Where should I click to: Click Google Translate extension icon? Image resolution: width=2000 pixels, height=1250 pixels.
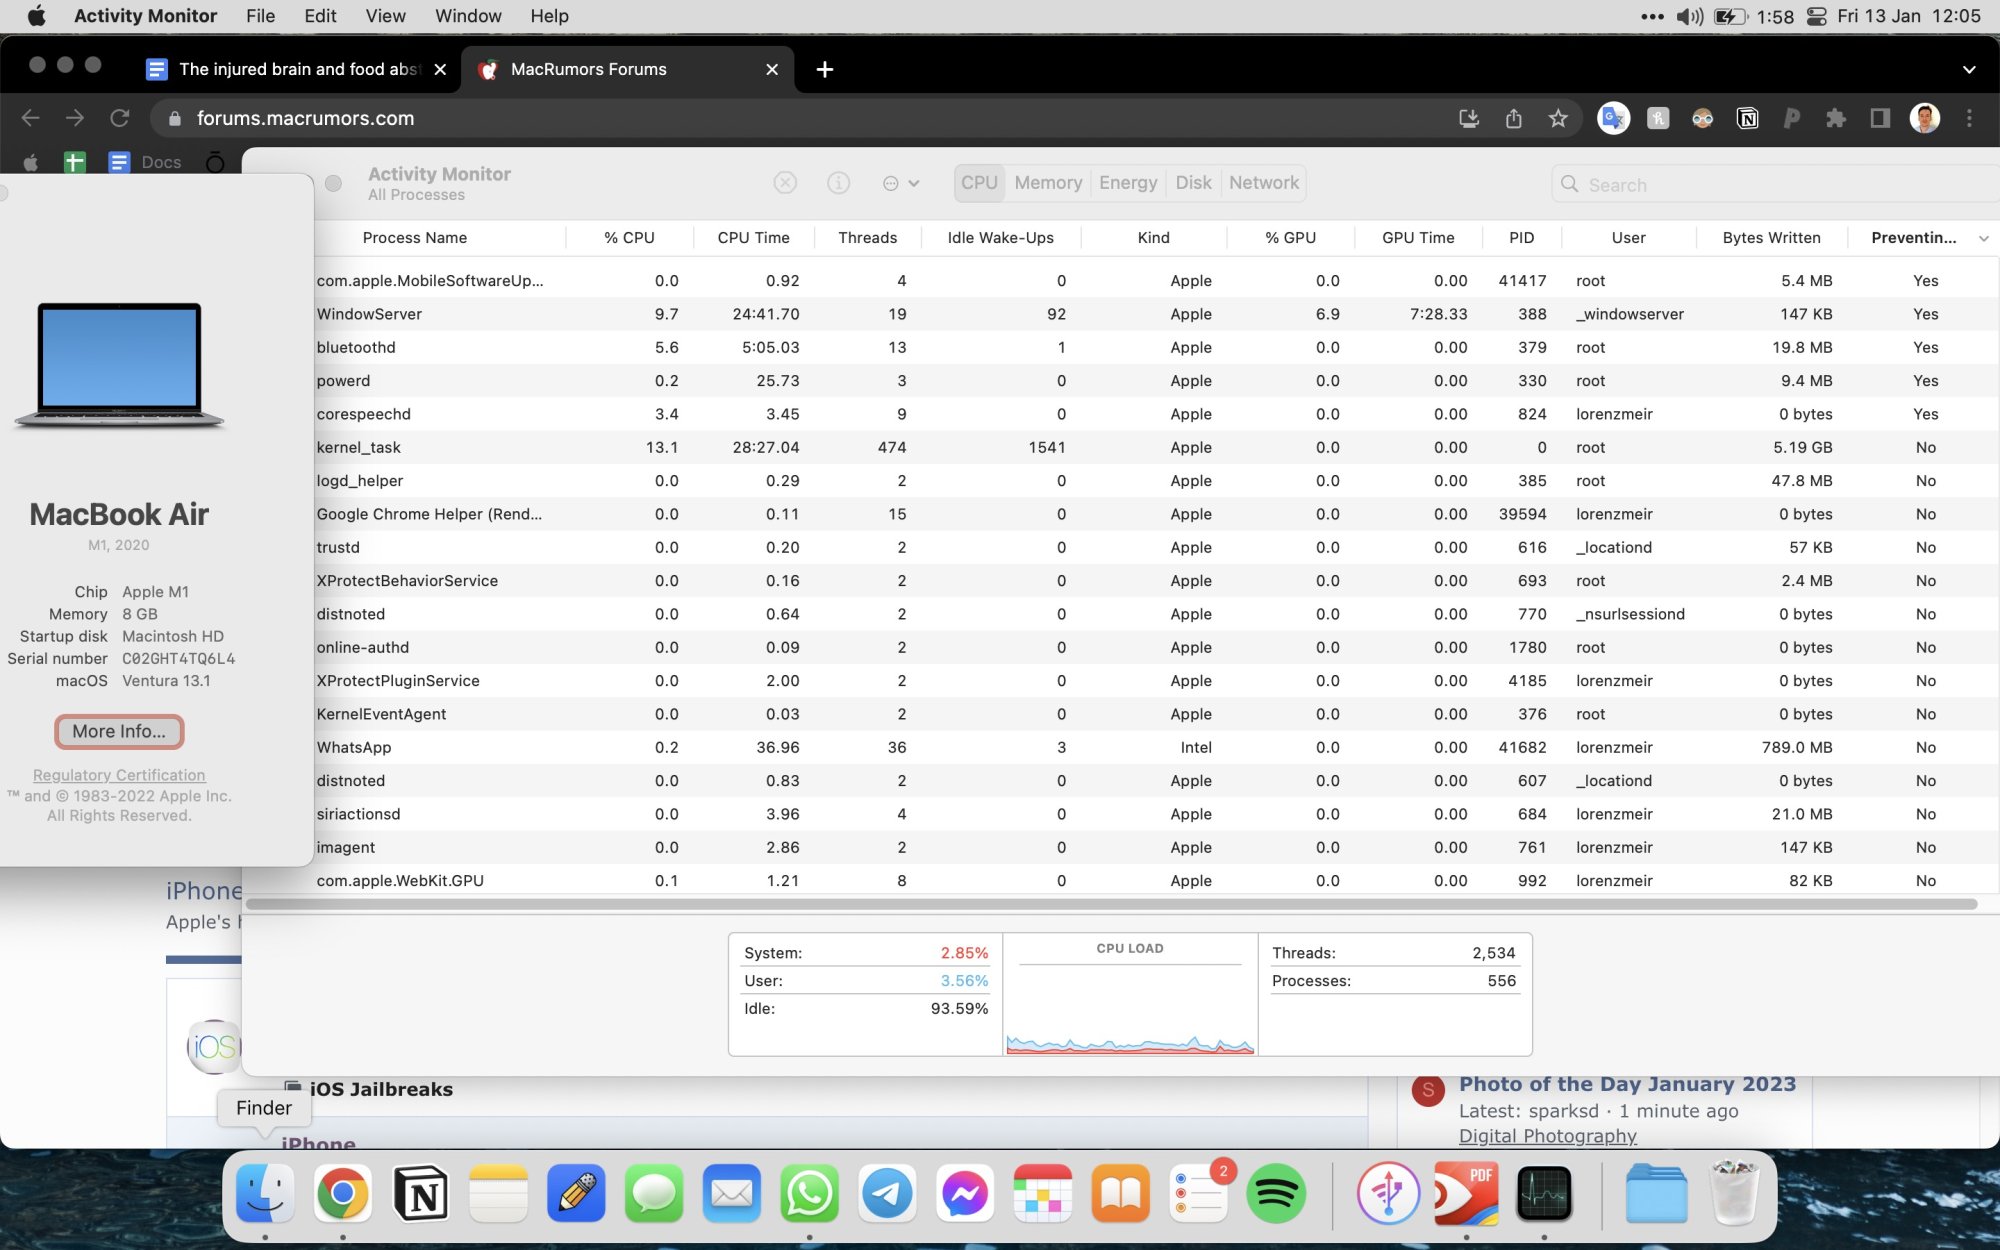pyautogui.click(x=1612, y=118)
